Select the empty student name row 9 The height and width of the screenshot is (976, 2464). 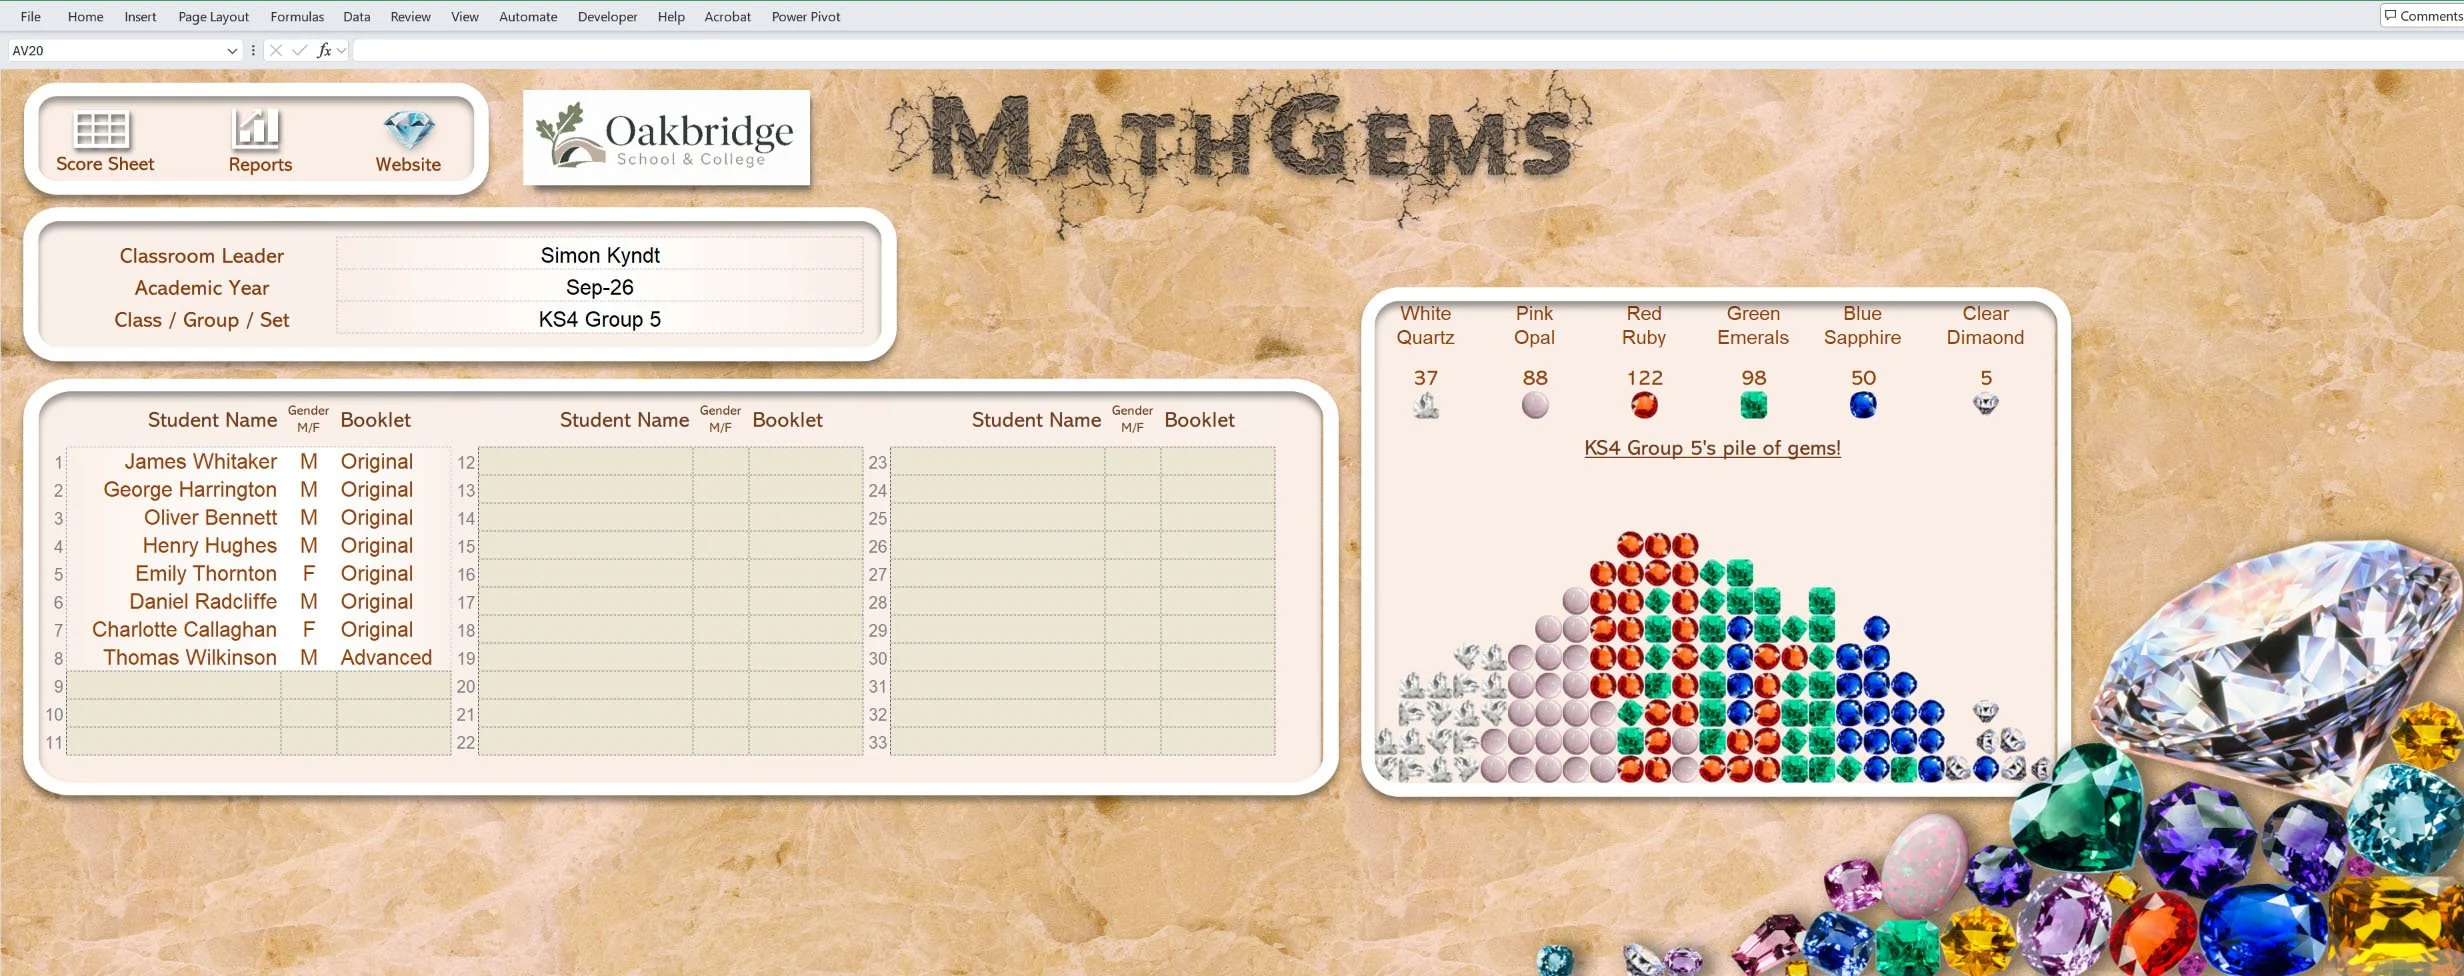(x=174, y=686)
